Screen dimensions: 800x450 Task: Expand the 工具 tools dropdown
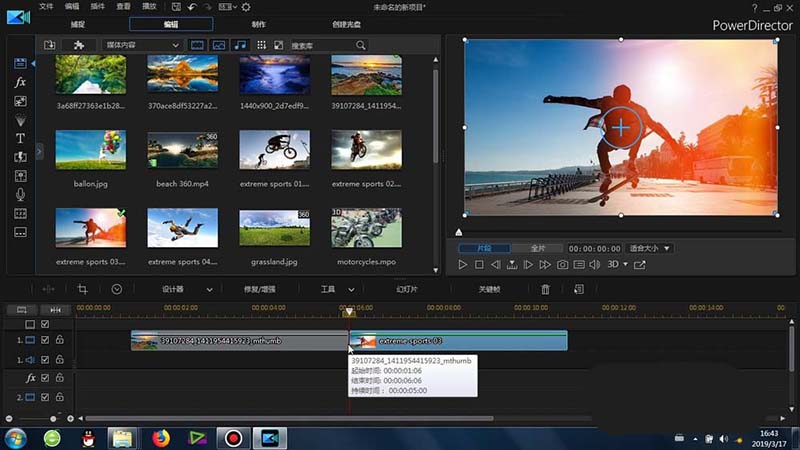pos(334,289)
